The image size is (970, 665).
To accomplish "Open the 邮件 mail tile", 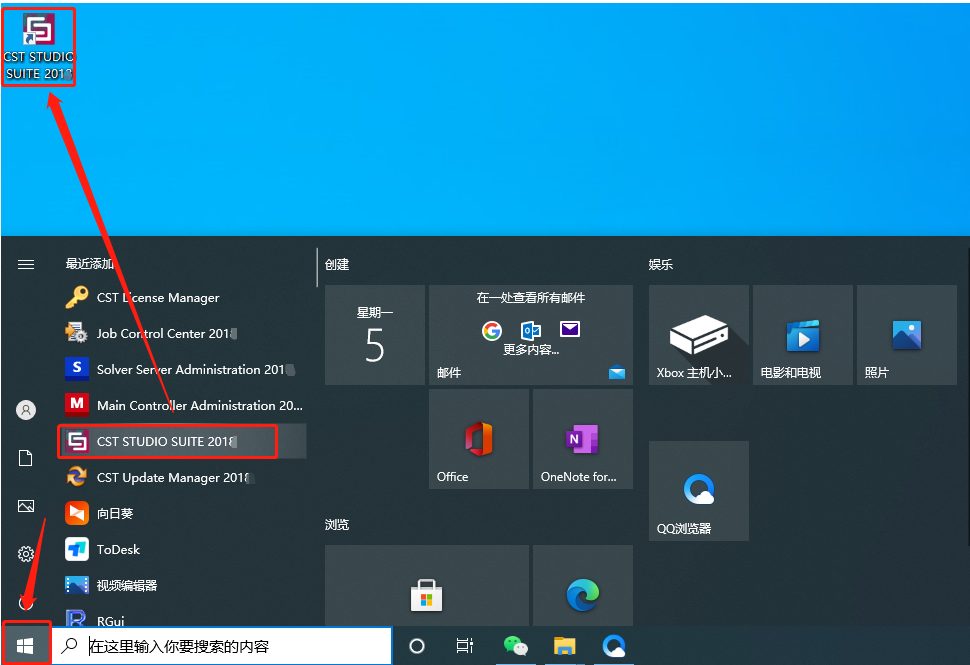I will click(x=531, y=335).
